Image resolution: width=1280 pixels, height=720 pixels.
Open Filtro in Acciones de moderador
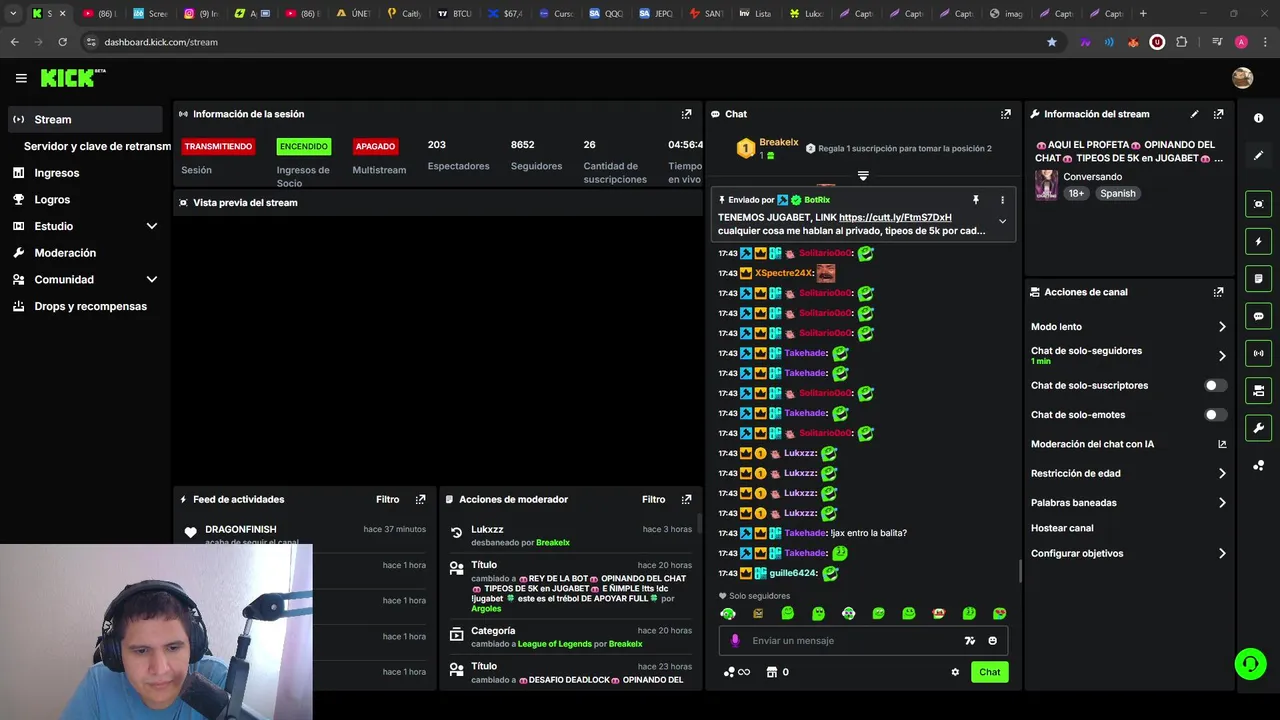(x=654, y=499)
